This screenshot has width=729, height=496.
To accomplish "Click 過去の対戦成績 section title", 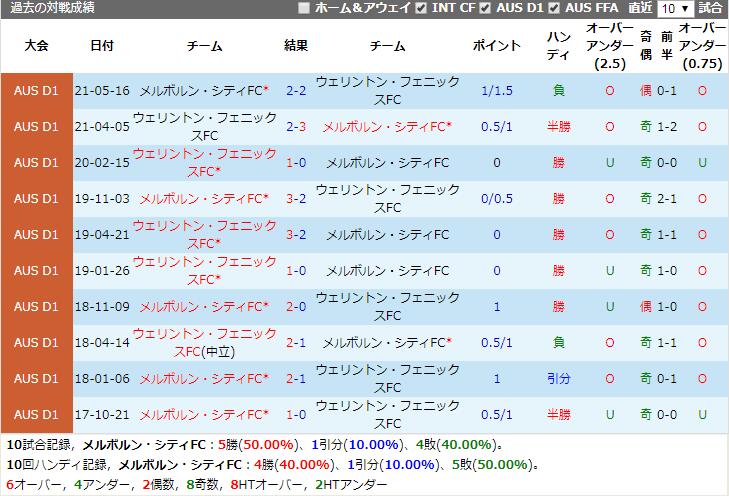I will pos(52,8).
